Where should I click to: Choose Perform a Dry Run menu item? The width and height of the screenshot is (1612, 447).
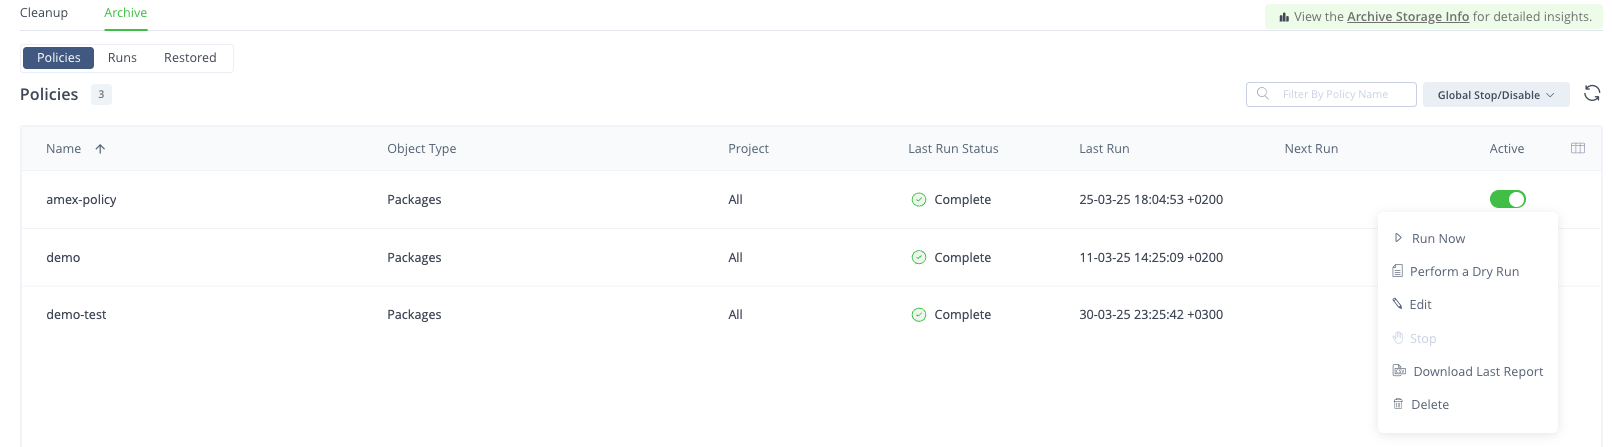tap(1464, 271)
